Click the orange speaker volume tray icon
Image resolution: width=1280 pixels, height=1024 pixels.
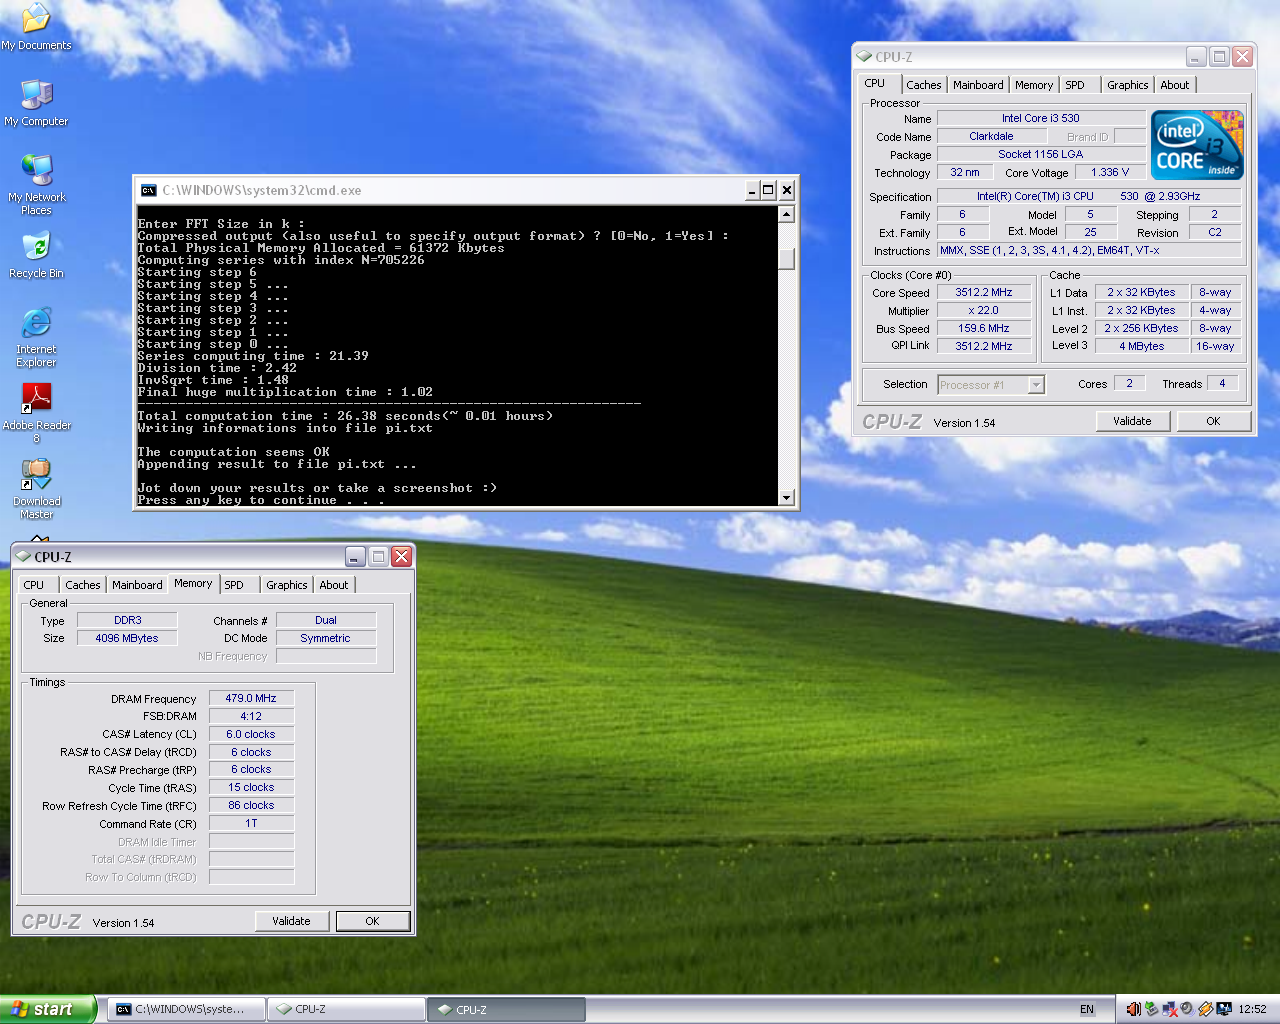click(x=1134, y=1009)
